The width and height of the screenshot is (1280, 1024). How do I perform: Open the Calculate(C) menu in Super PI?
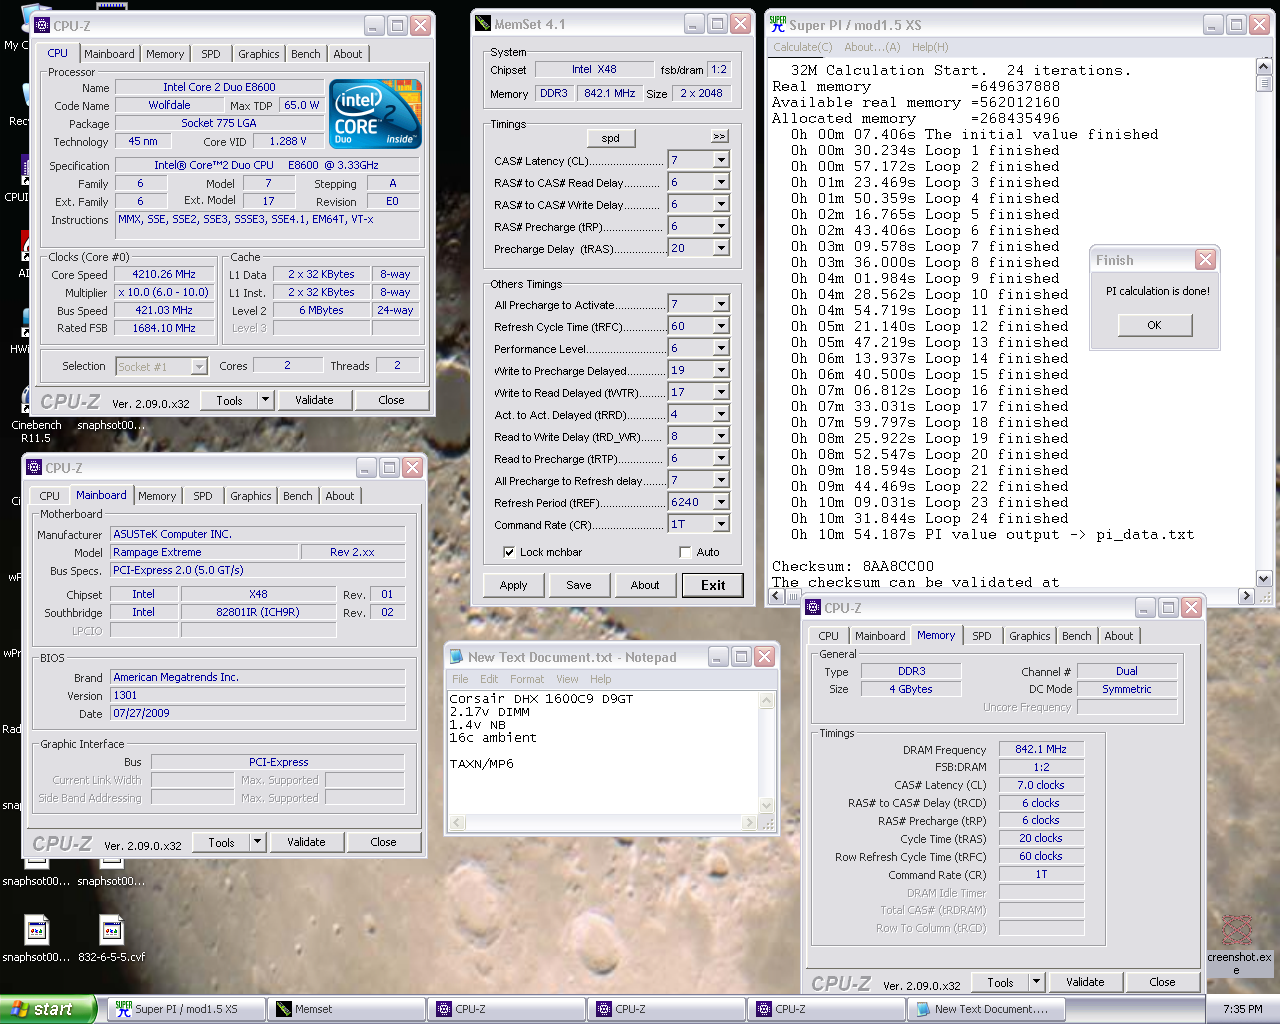tap(802, 47)
